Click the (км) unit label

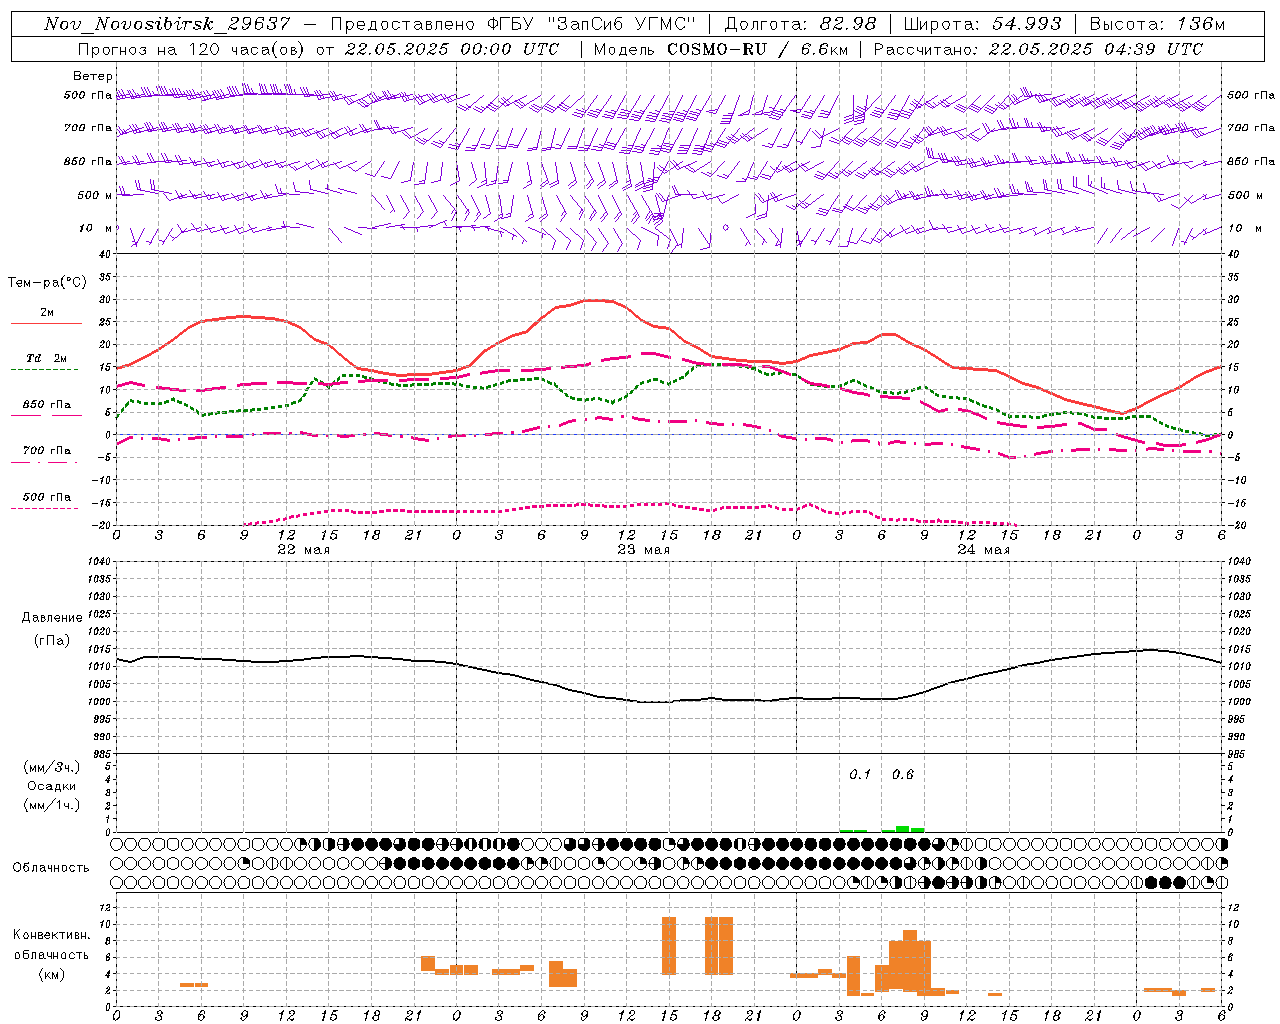tap(52, 974)
